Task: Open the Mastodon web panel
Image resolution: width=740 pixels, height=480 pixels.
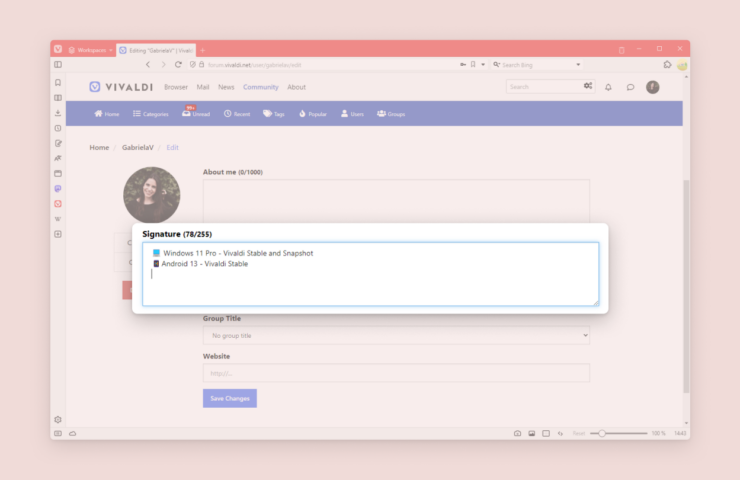Action: pos(58,188)
